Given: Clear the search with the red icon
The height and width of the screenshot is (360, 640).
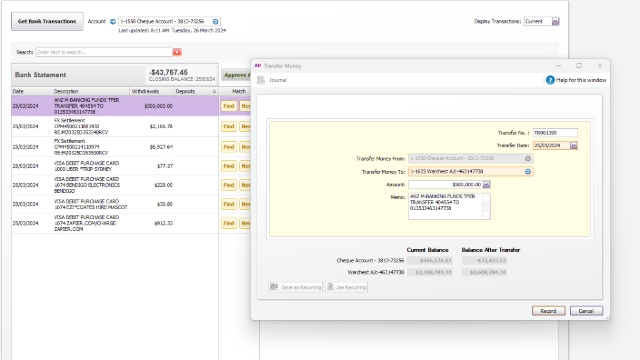Looking at the screenshot, I should tap(177, 52).
